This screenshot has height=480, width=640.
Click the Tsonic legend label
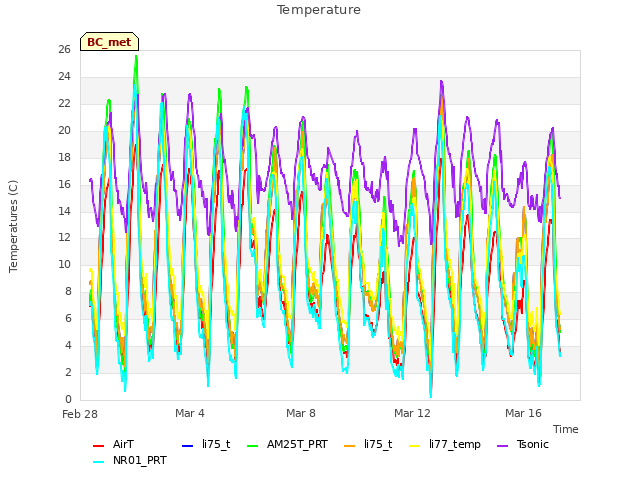pos(533,444)
